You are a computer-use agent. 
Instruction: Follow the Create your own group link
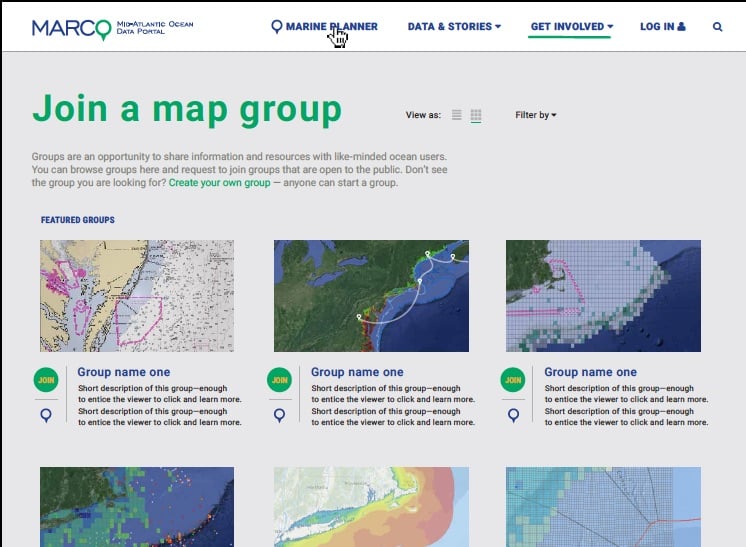[x=219, y=183]
